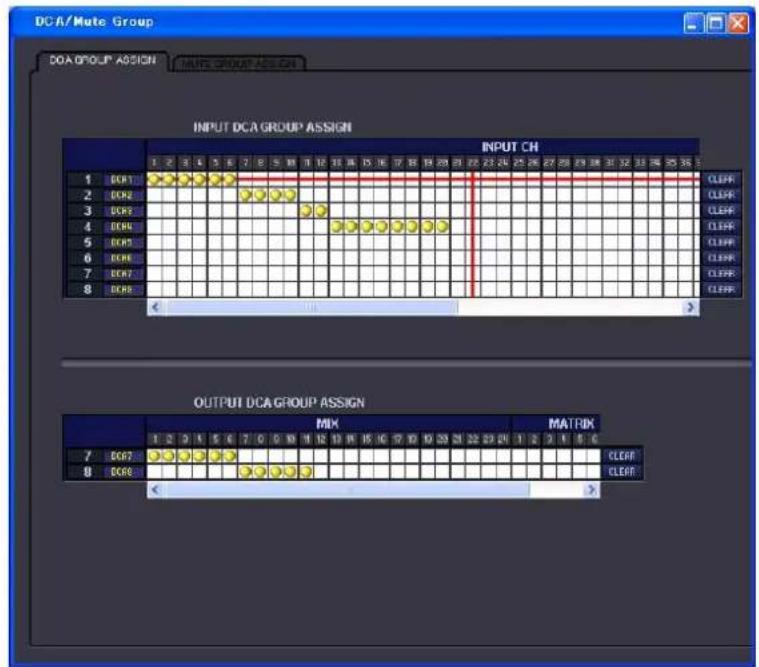759x667 pixels.
Task: Select the output DCA7 row label
Action: pos(122,456)
